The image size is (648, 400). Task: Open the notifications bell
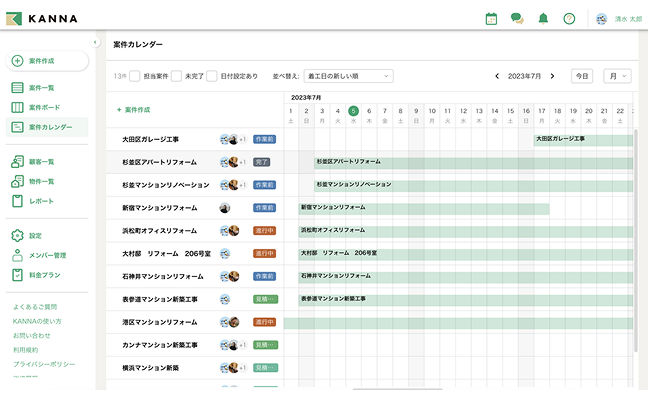click(x=543, y=19)
